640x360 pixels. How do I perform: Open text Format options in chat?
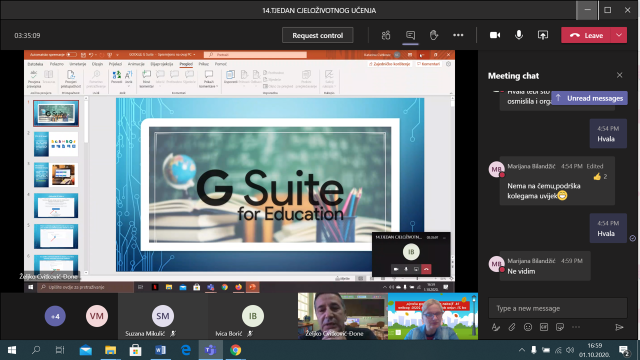pyautogui.click(x=496, y=327)
